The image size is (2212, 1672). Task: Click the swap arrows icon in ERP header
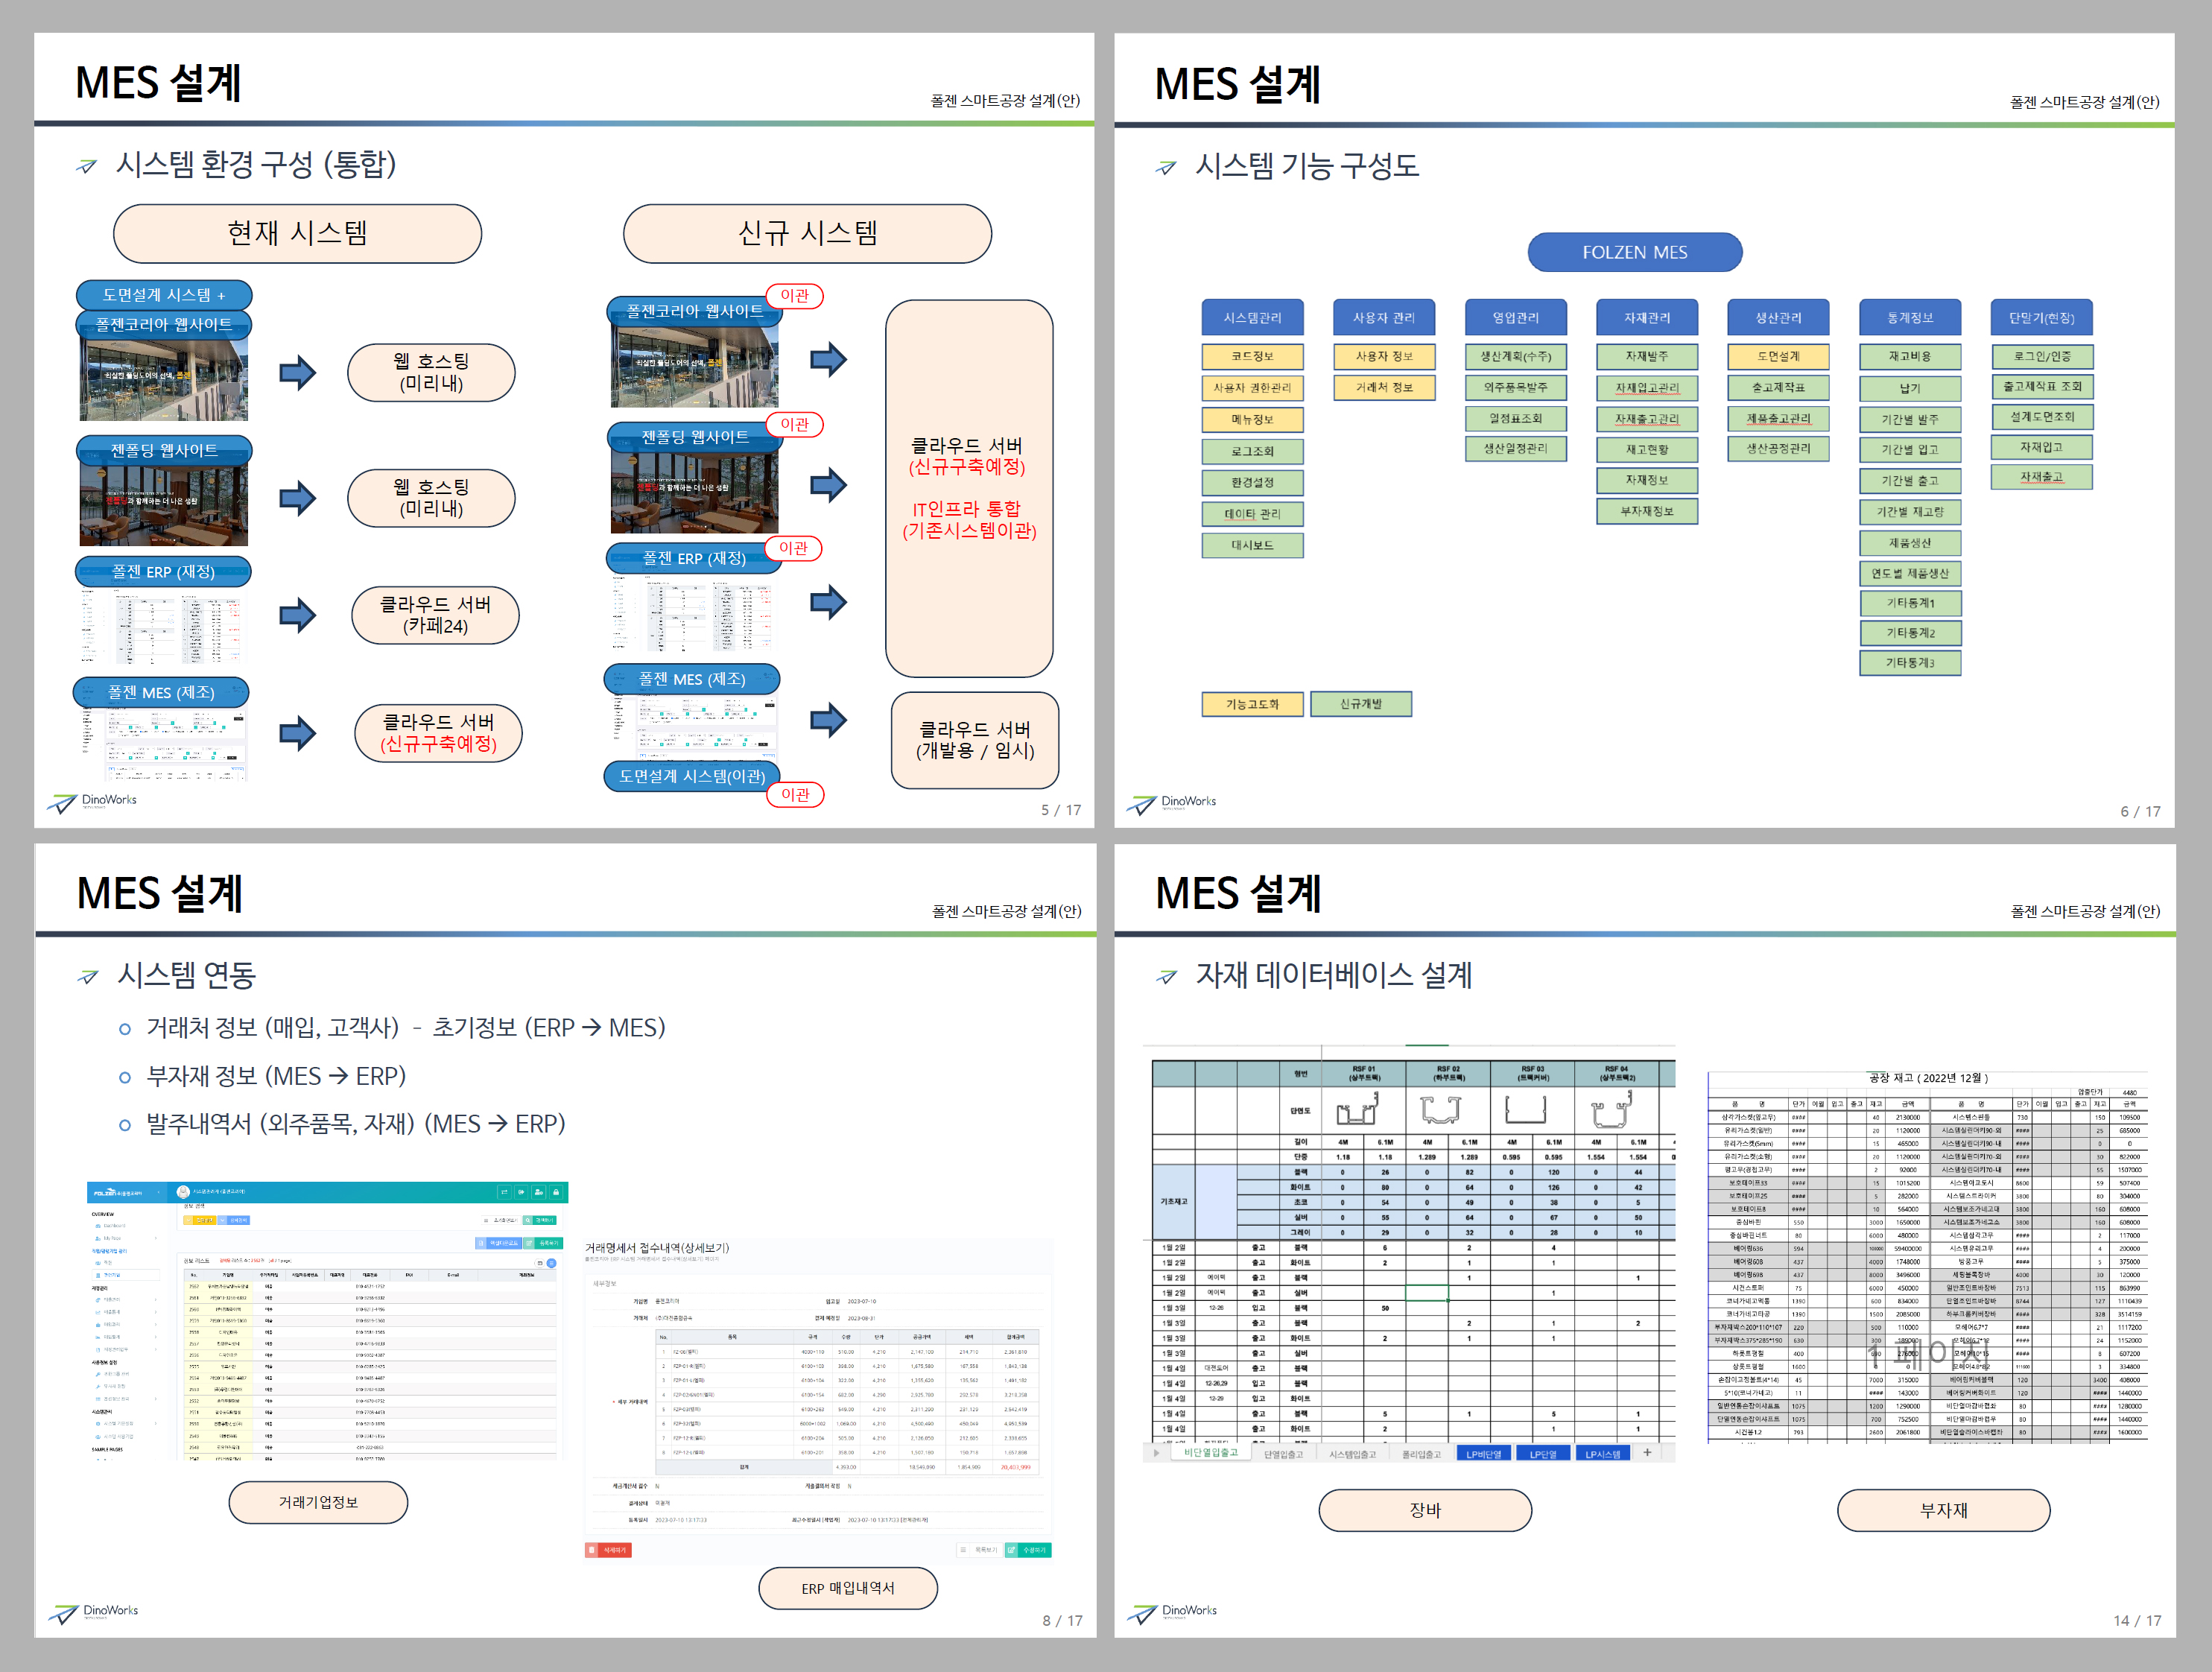504,1192
